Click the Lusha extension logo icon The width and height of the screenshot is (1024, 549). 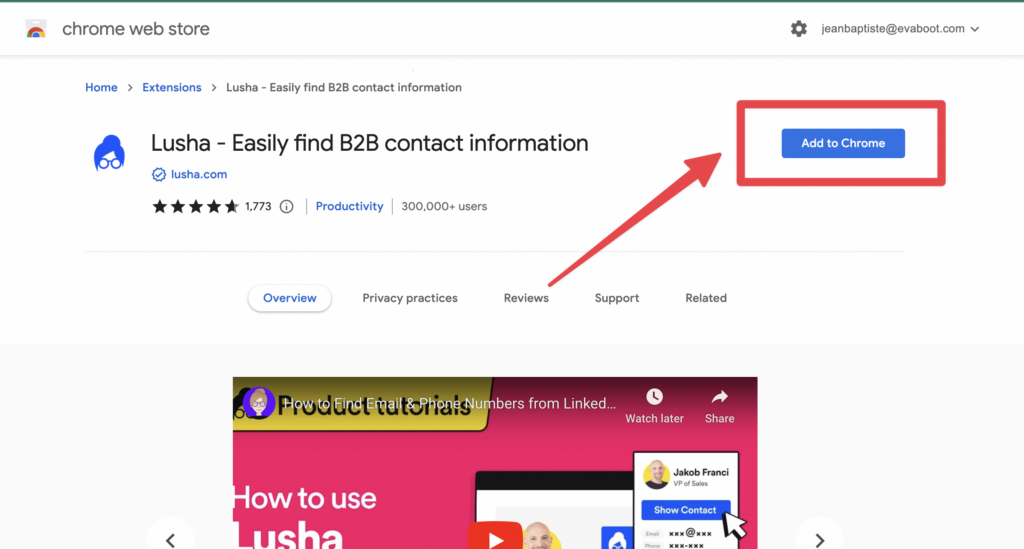(109, 153)
